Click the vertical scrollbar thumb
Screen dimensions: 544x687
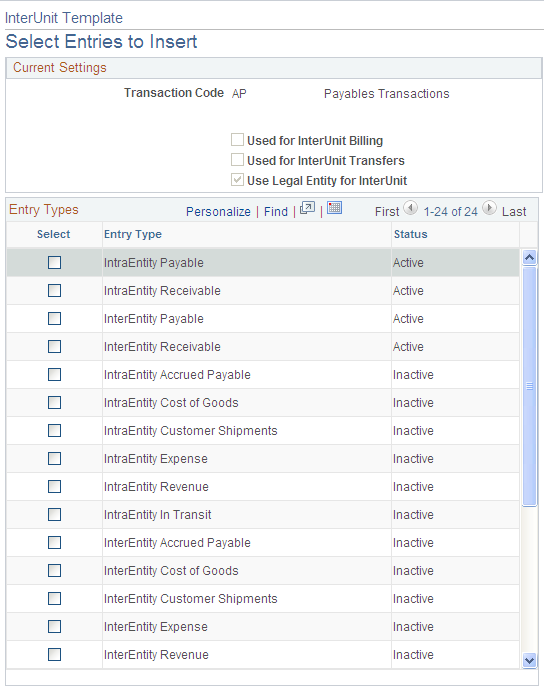(x=530, y=386)
